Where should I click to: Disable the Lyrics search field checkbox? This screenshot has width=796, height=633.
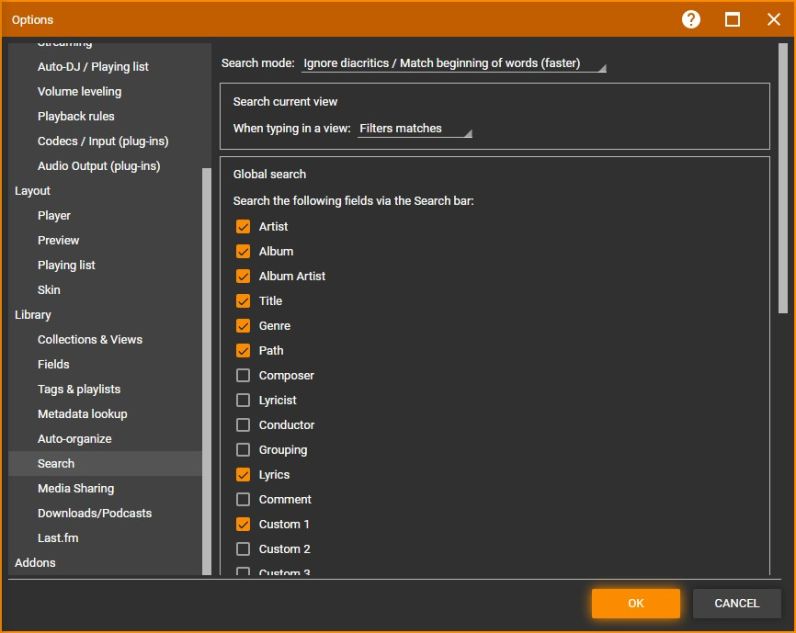[x=243, y=475]
